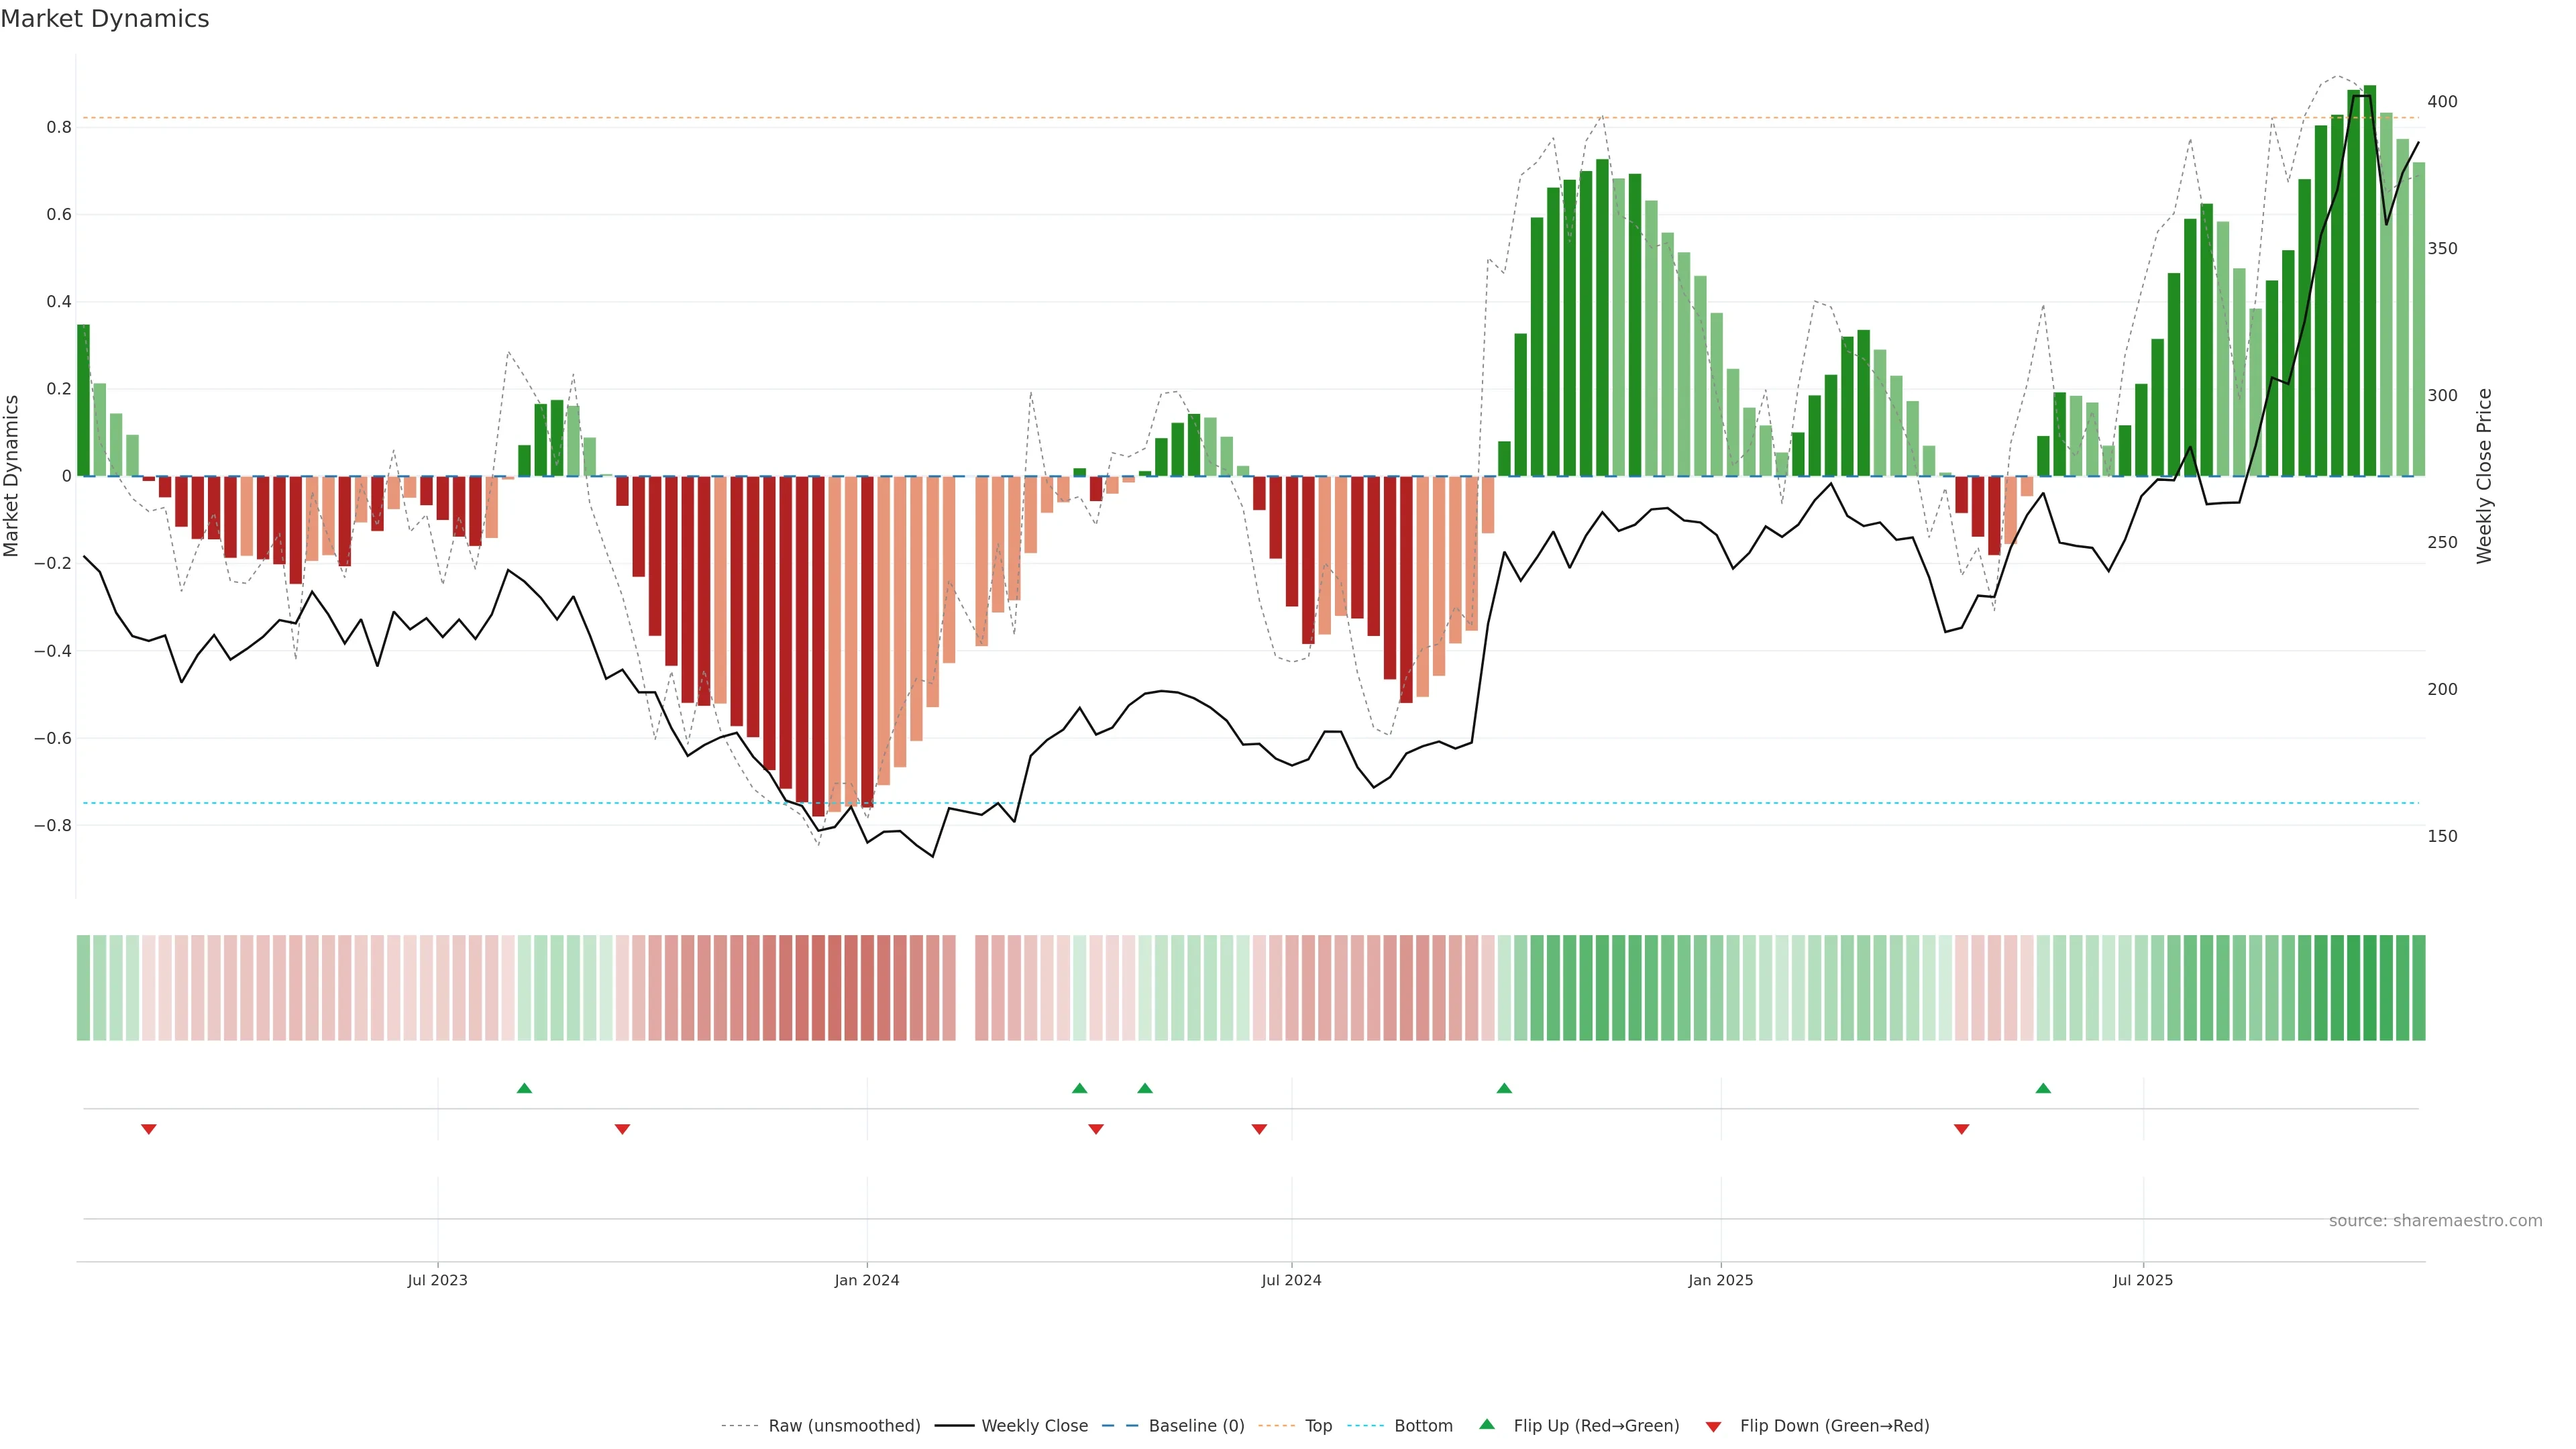The width and height of the screenshot is (2576, 1449).
Task: Toggle the Weekly Close series in legend
Action: click(1034, 1426)
